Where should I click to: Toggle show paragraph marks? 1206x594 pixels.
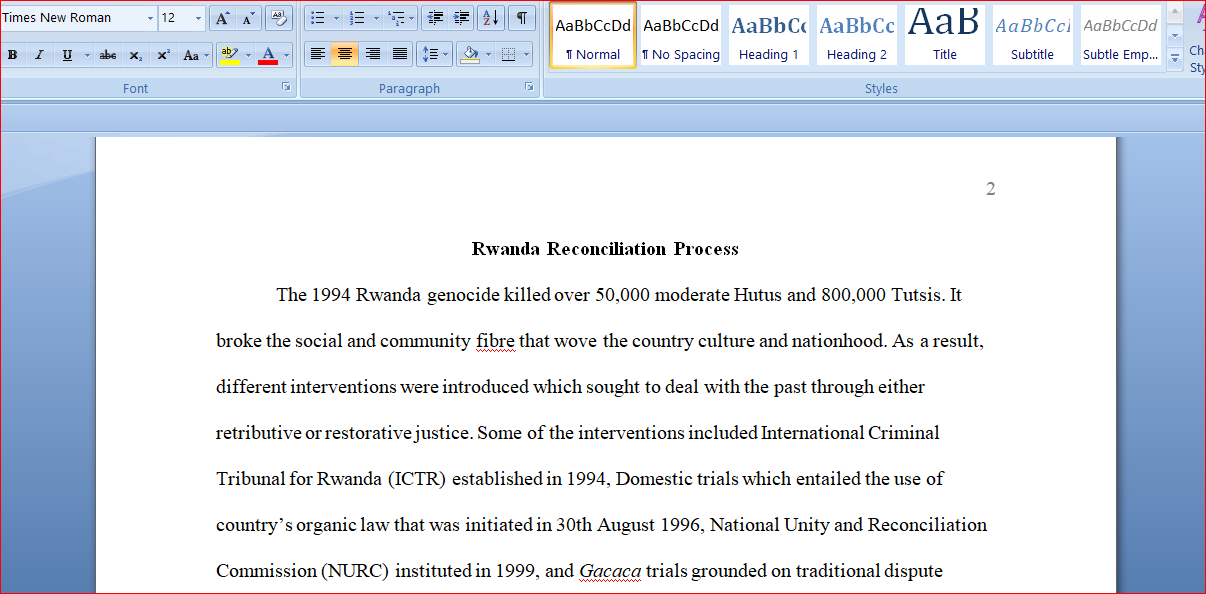[521, 18]
